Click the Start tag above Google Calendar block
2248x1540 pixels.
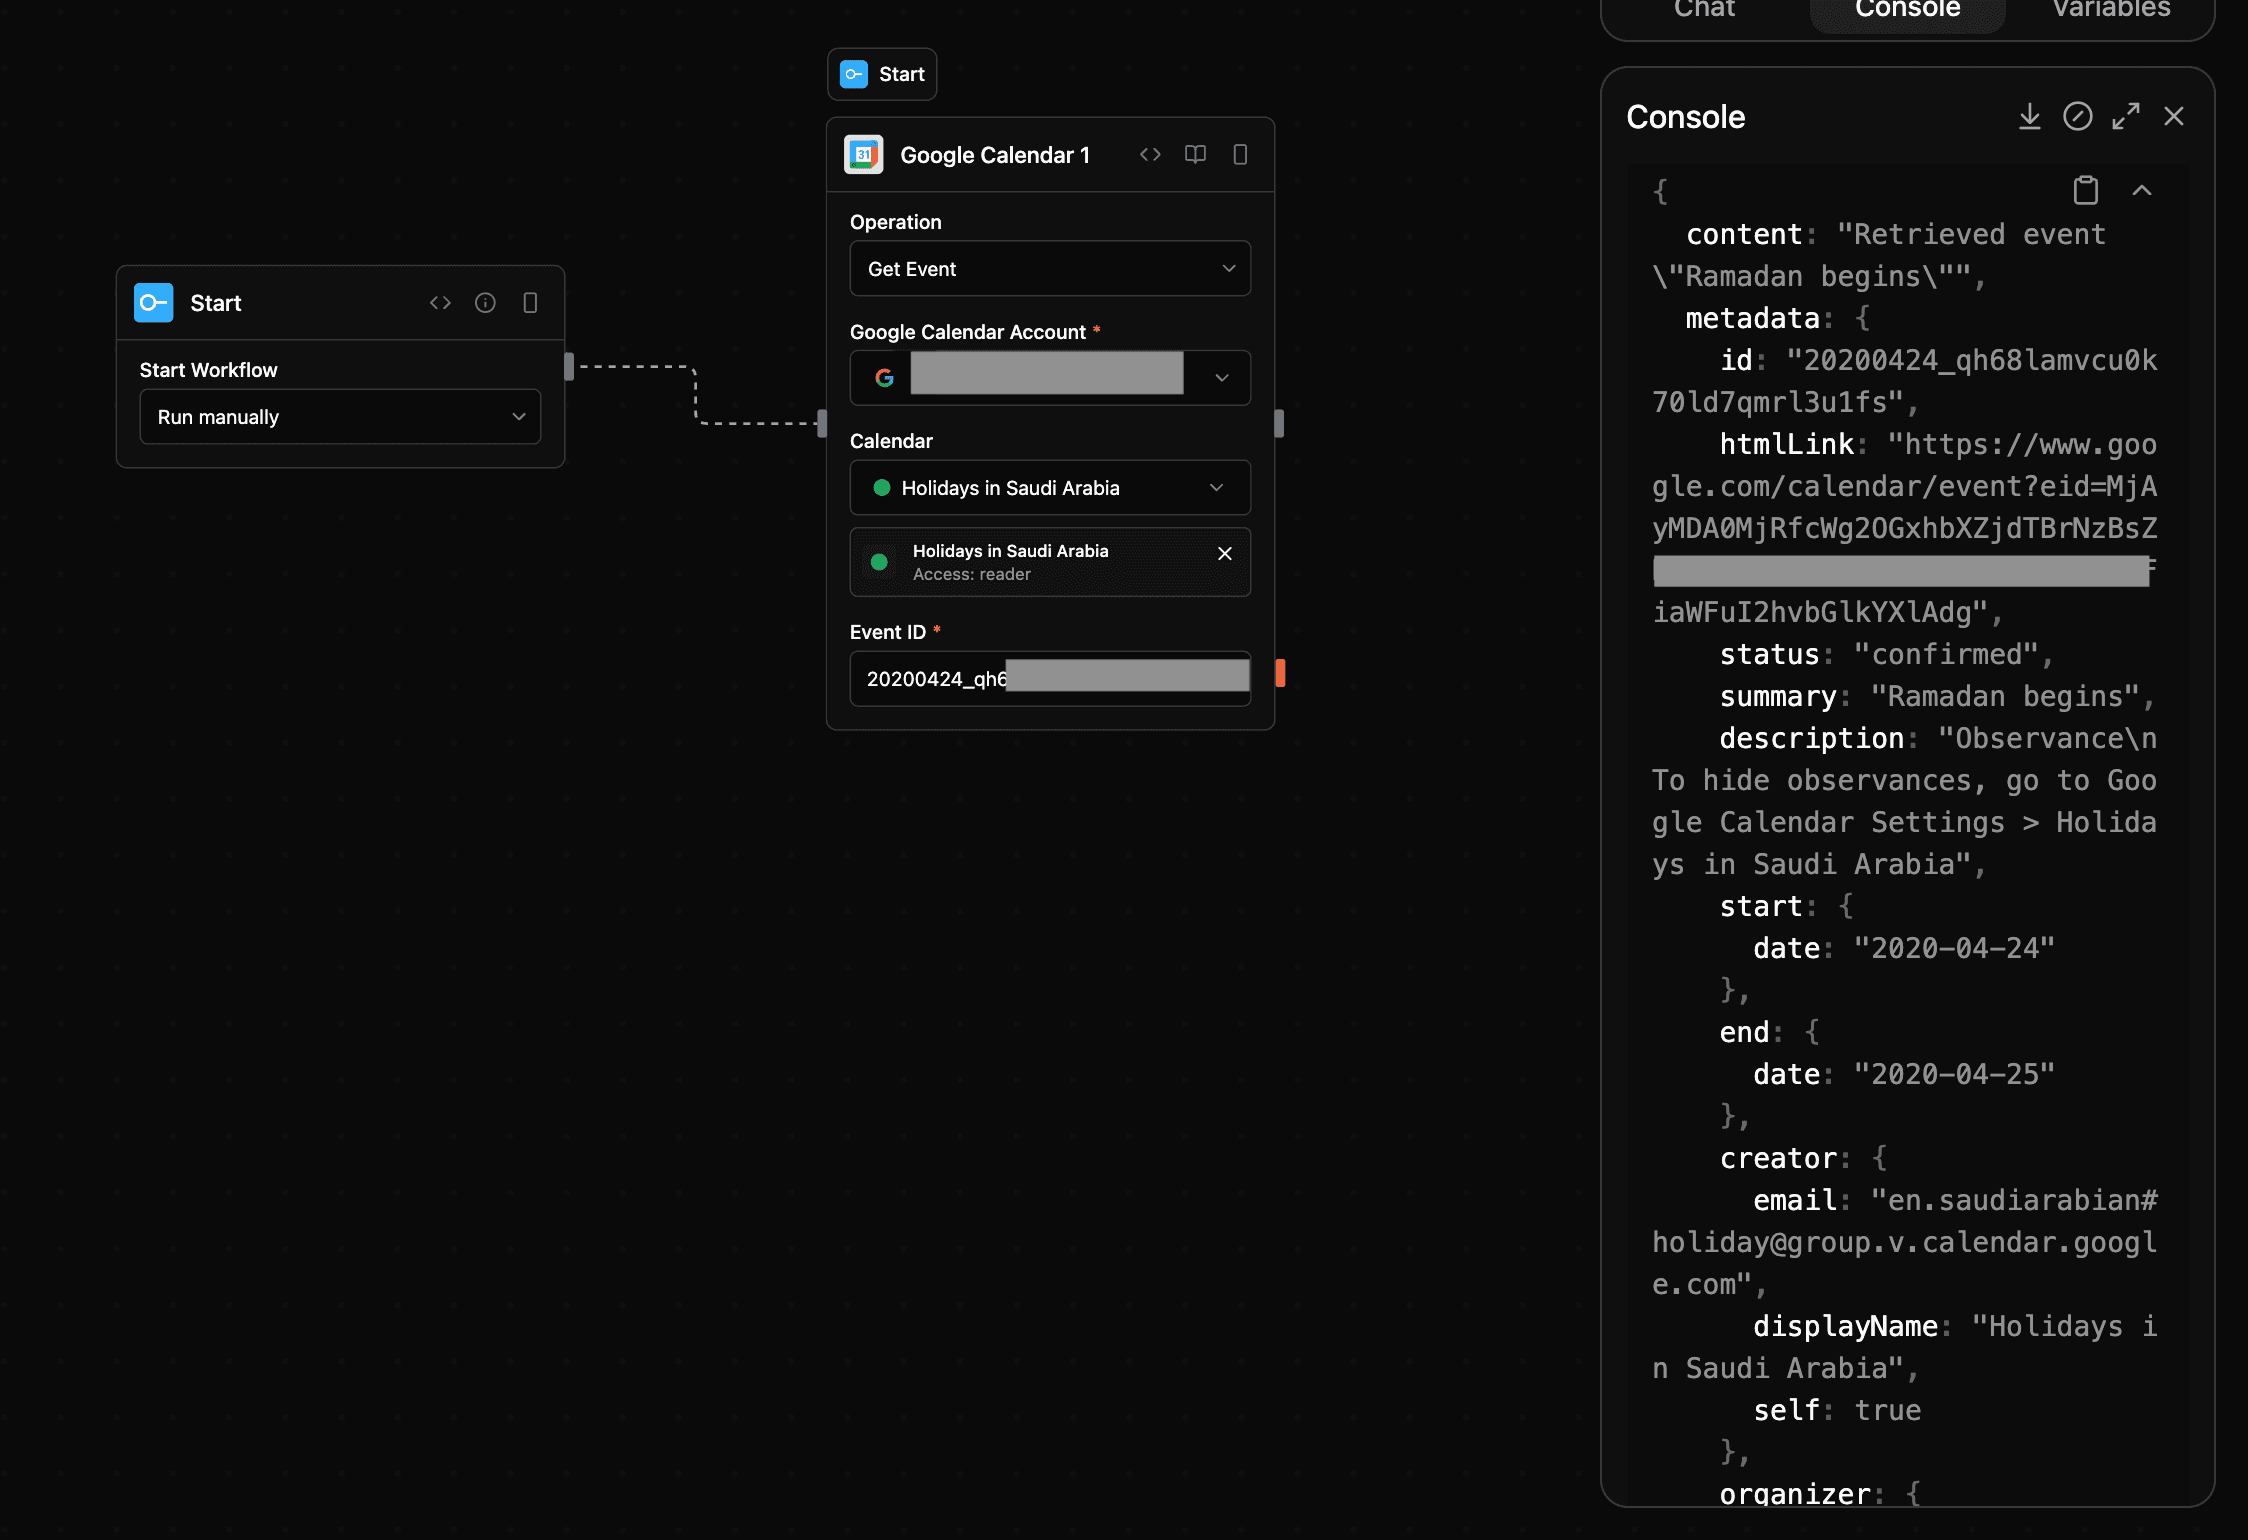pos(882,74)
